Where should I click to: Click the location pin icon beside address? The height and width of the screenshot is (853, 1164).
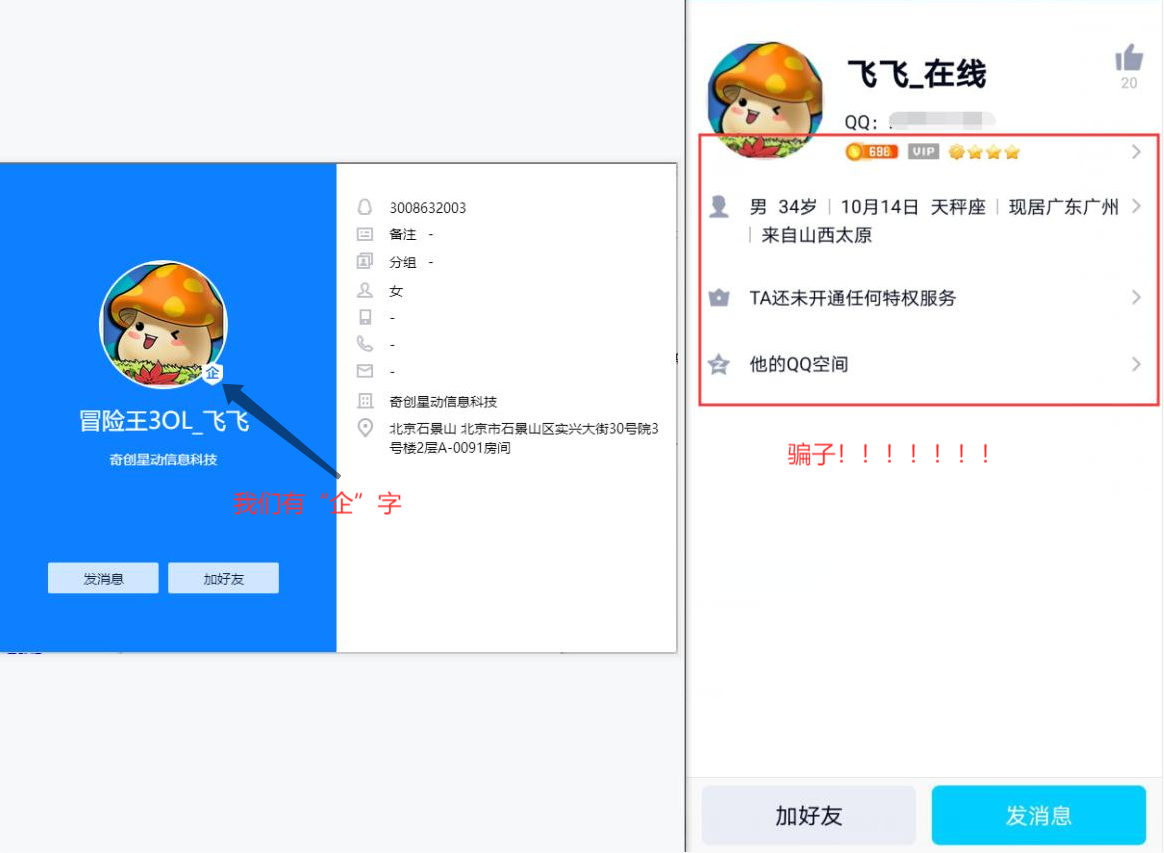(364, 428)
